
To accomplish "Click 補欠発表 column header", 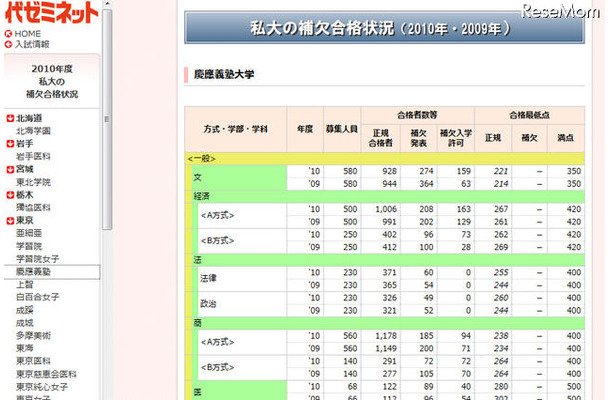I will click(419, 138).
